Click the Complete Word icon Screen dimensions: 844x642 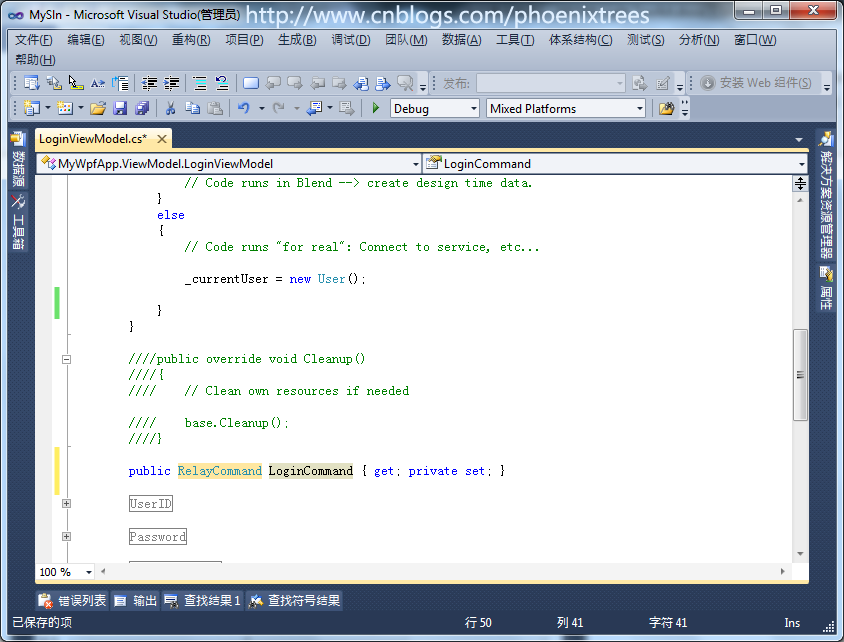pyautogui.click(x=98, y=83)
